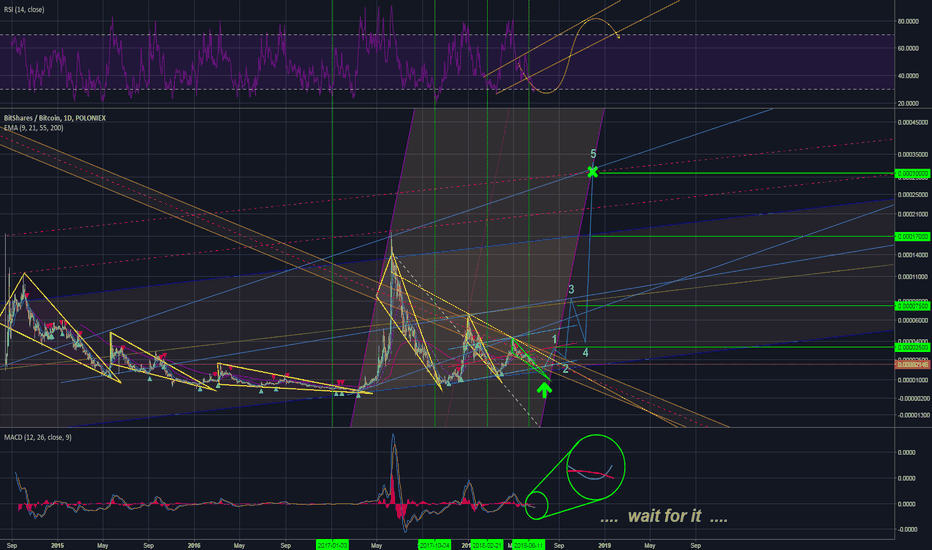Screen dimensions: 932x550
Task: Click the red current price label
Action: (912, 364)
